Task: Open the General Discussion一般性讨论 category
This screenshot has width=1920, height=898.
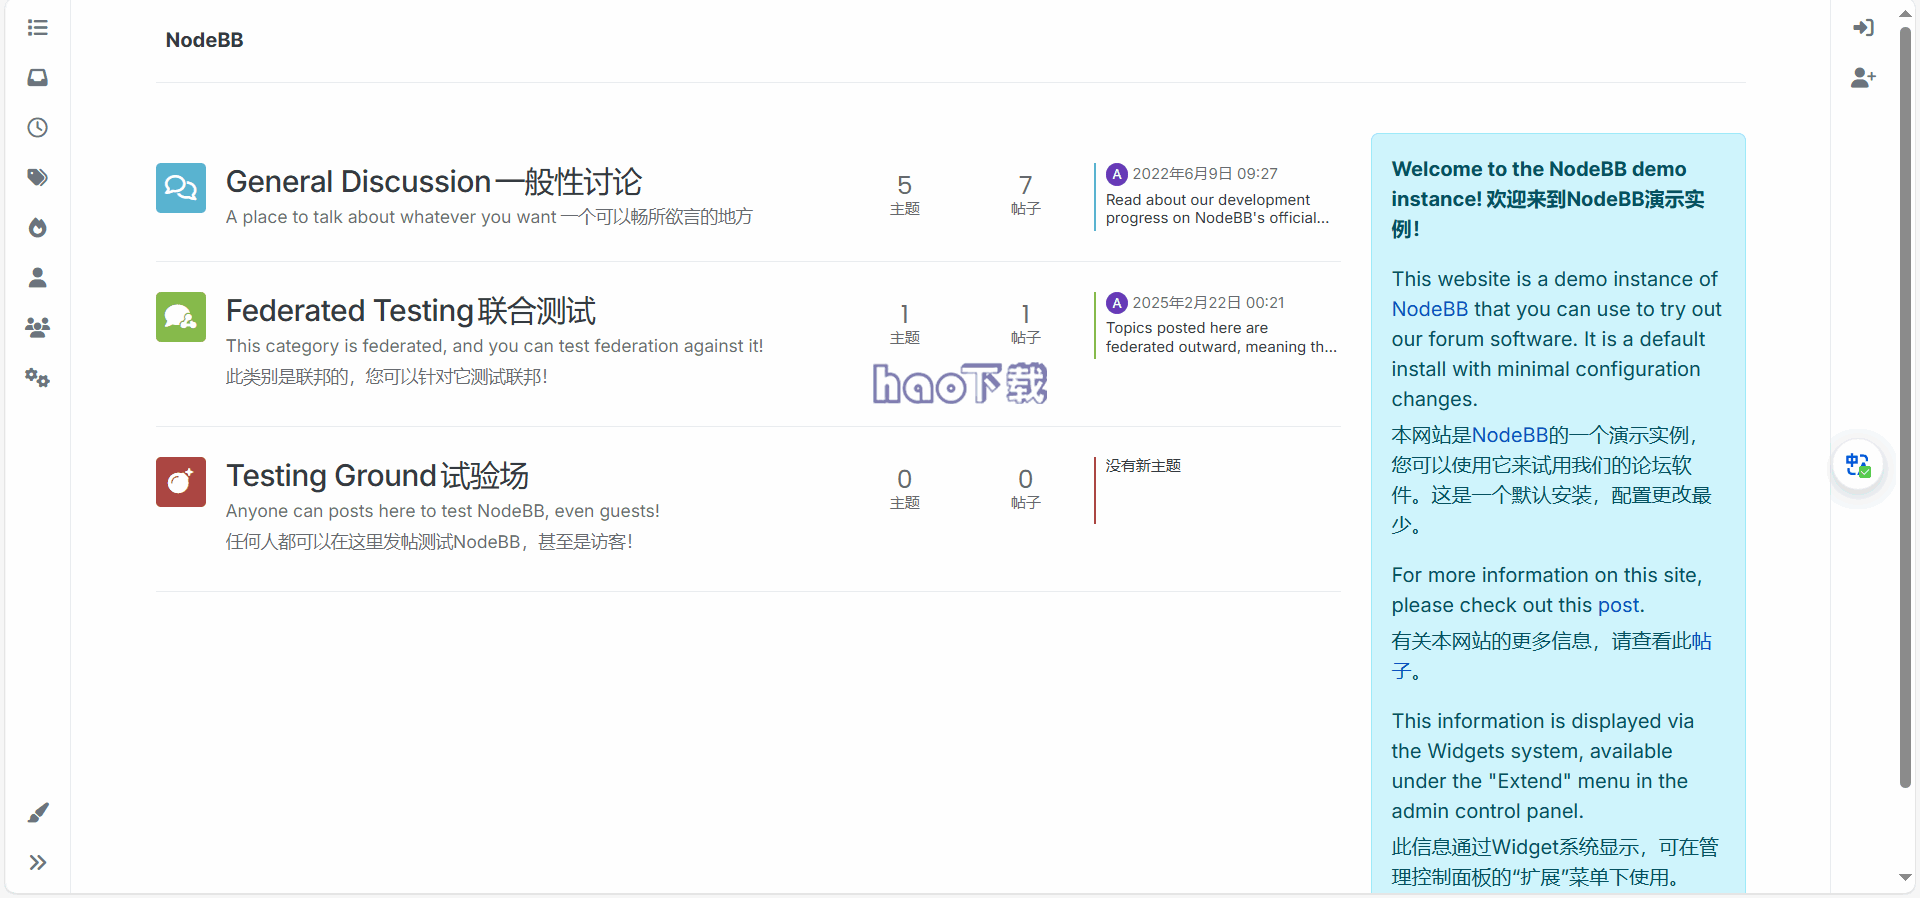Action: click(x=434, y=182)
